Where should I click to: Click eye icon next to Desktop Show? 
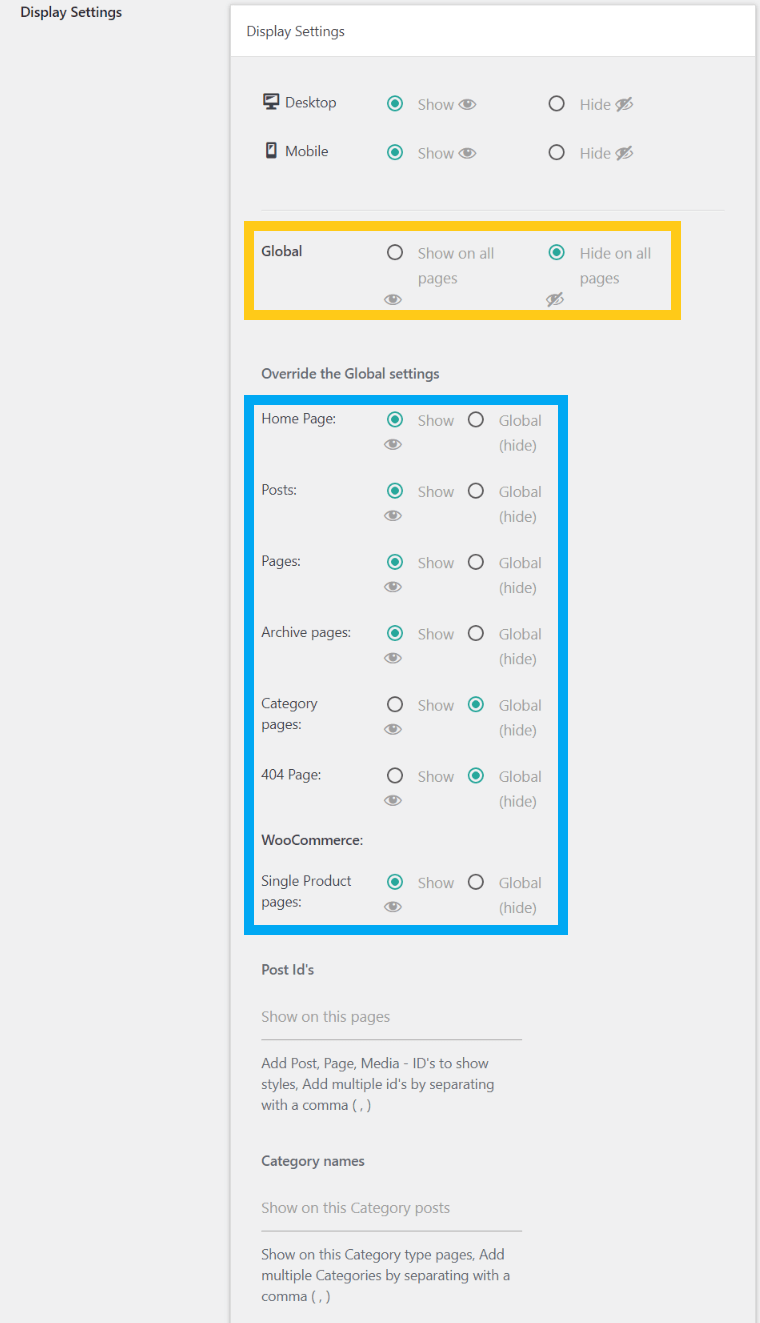point(467,104)
